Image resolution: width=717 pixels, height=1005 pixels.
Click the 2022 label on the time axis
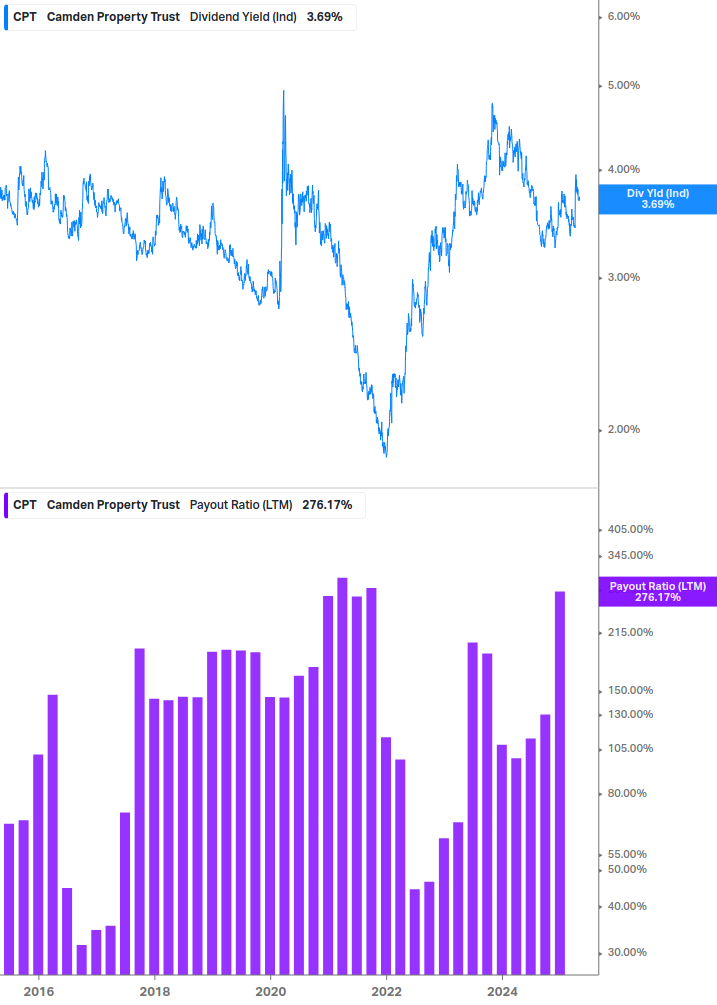[x=387, y=992]
